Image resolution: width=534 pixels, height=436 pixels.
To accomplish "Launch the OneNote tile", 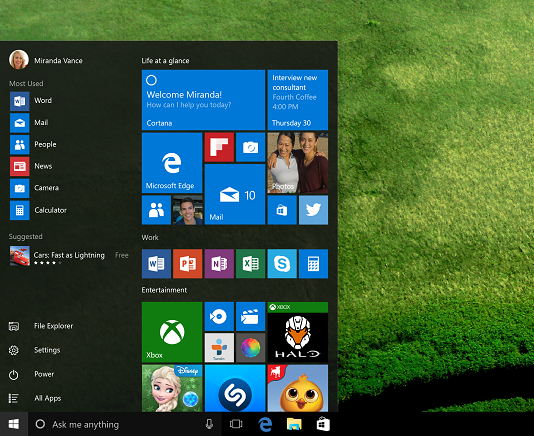I will click(219, 264).
